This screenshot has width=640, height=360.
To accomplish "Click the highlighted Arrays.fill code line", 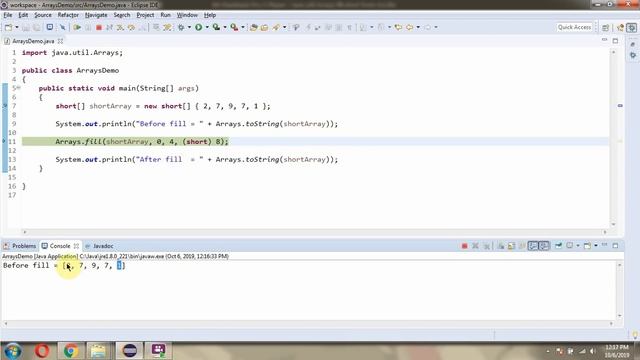I will (142, 142).
